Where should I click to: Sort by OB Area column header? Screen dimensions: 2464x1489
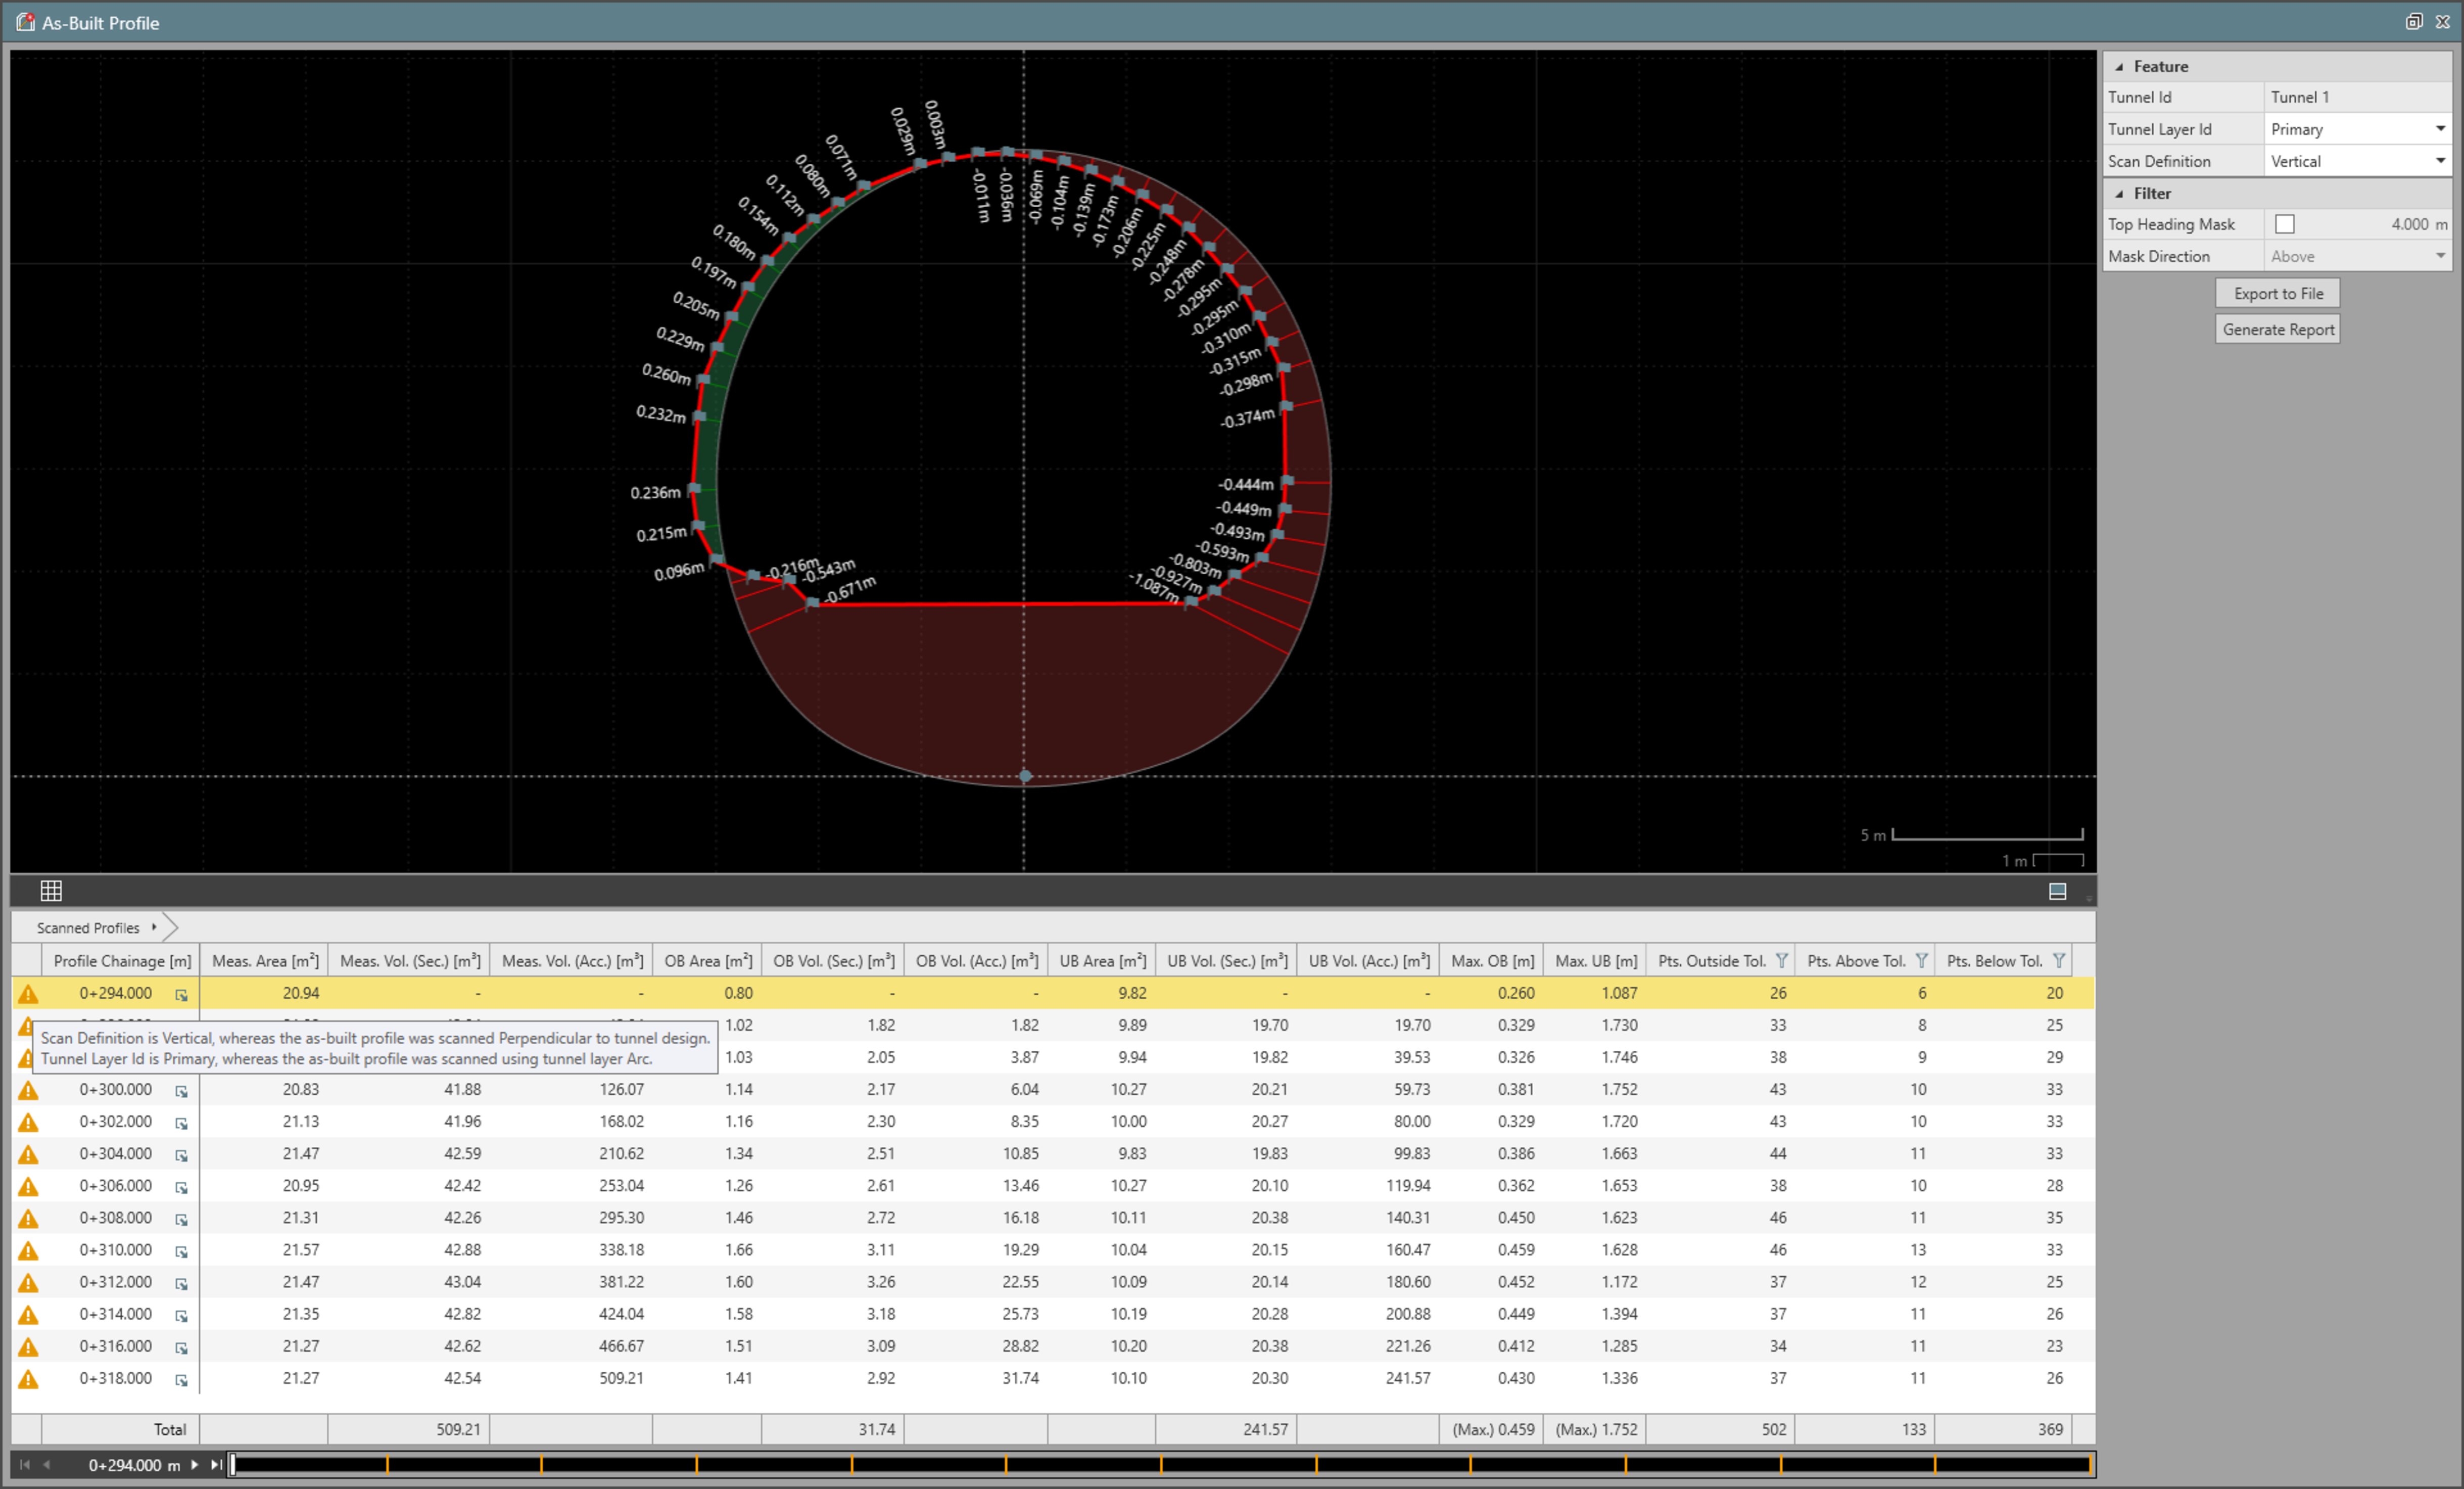tap(707, 960)
